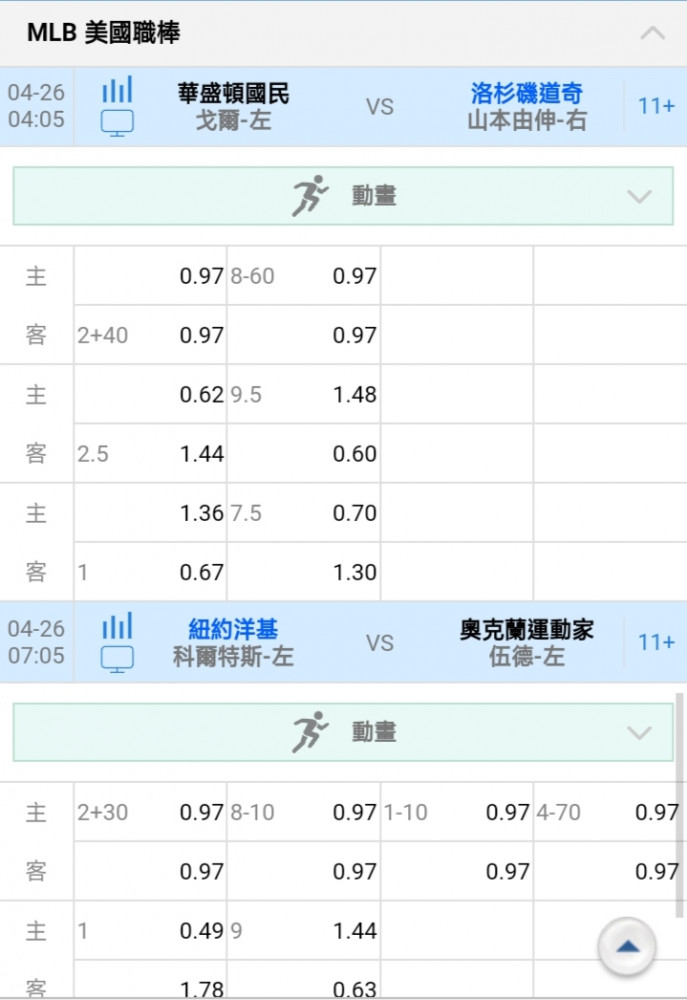Open live TV icon for 華盛頓國民 match

[117, 123]
